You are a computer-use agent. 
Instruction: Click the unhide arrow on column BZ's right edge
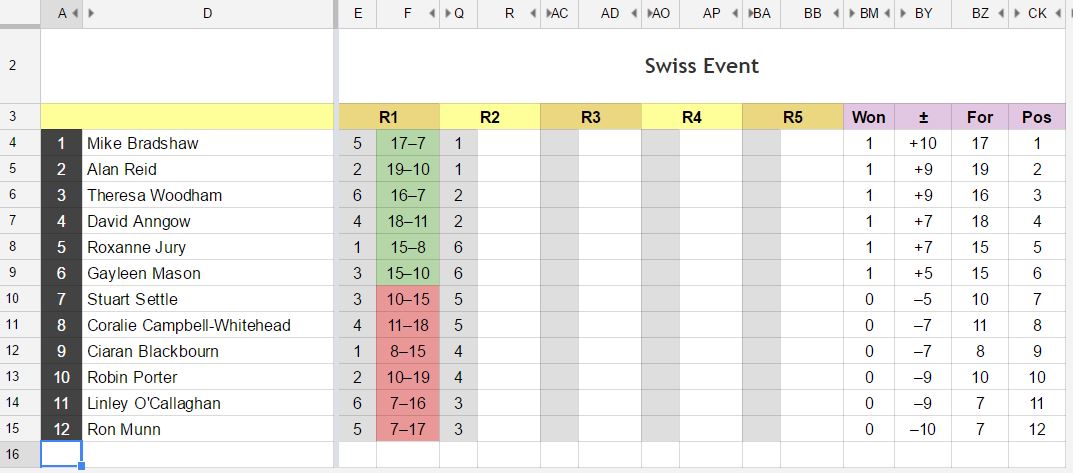[x=1004, y=13]
